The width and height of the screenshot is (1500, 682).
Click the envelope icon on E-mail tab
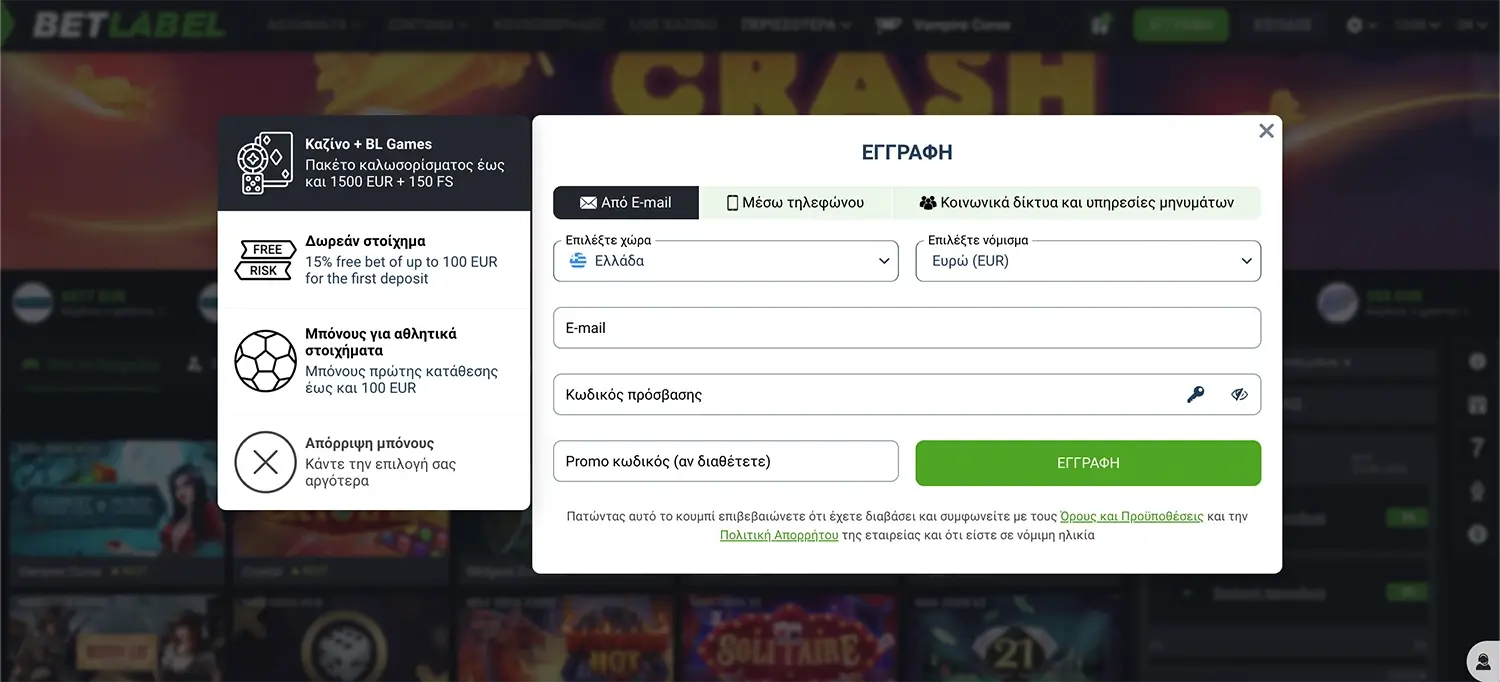point(588,203)
